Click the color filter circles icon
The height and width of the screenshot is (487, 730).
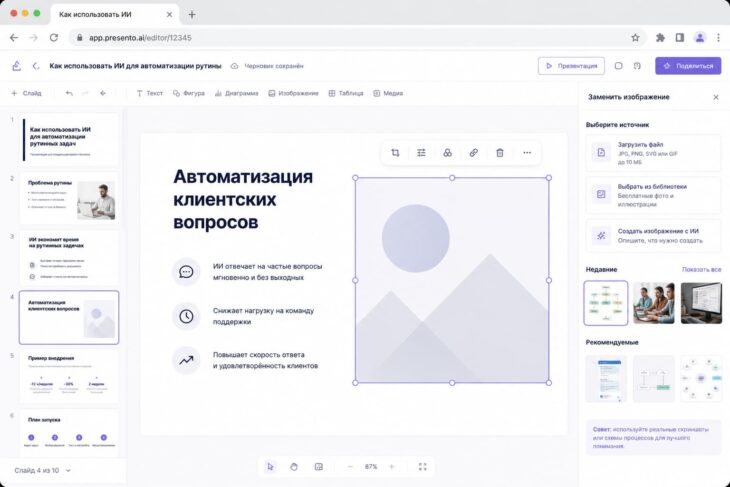pos(447,153)
